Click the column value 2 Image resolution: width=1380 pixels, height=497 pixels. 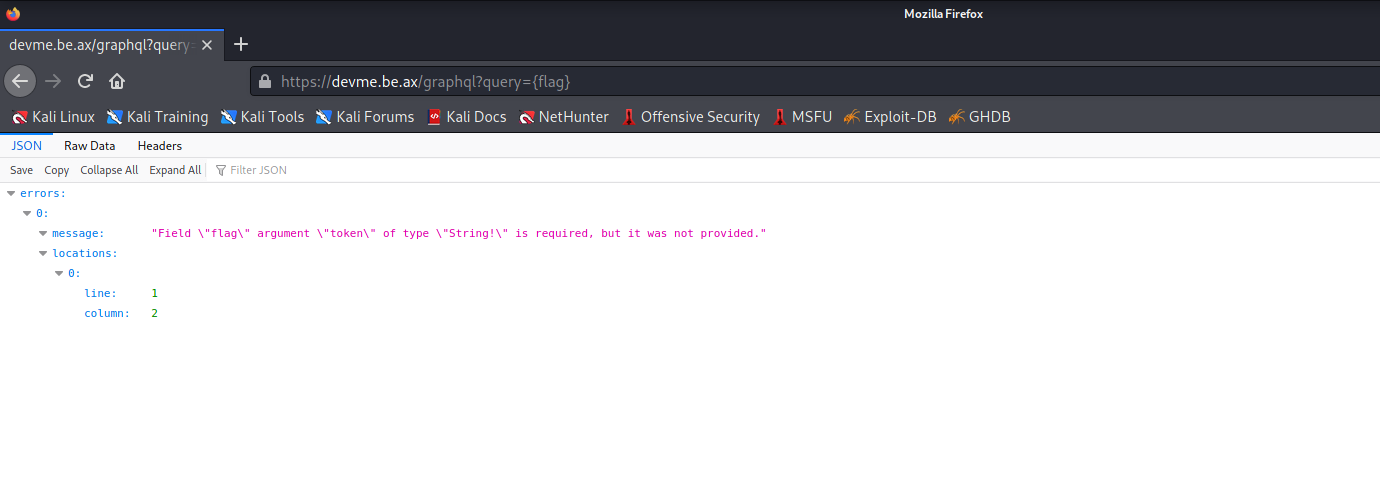point(155,313)
